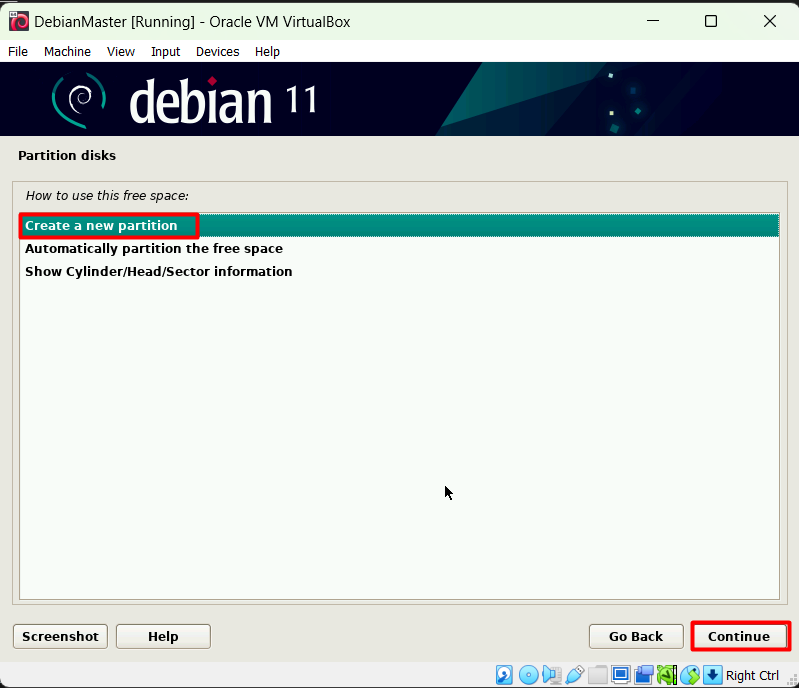
Task: Open the Help menu in menu bar
Action: (x=268, y=51)
